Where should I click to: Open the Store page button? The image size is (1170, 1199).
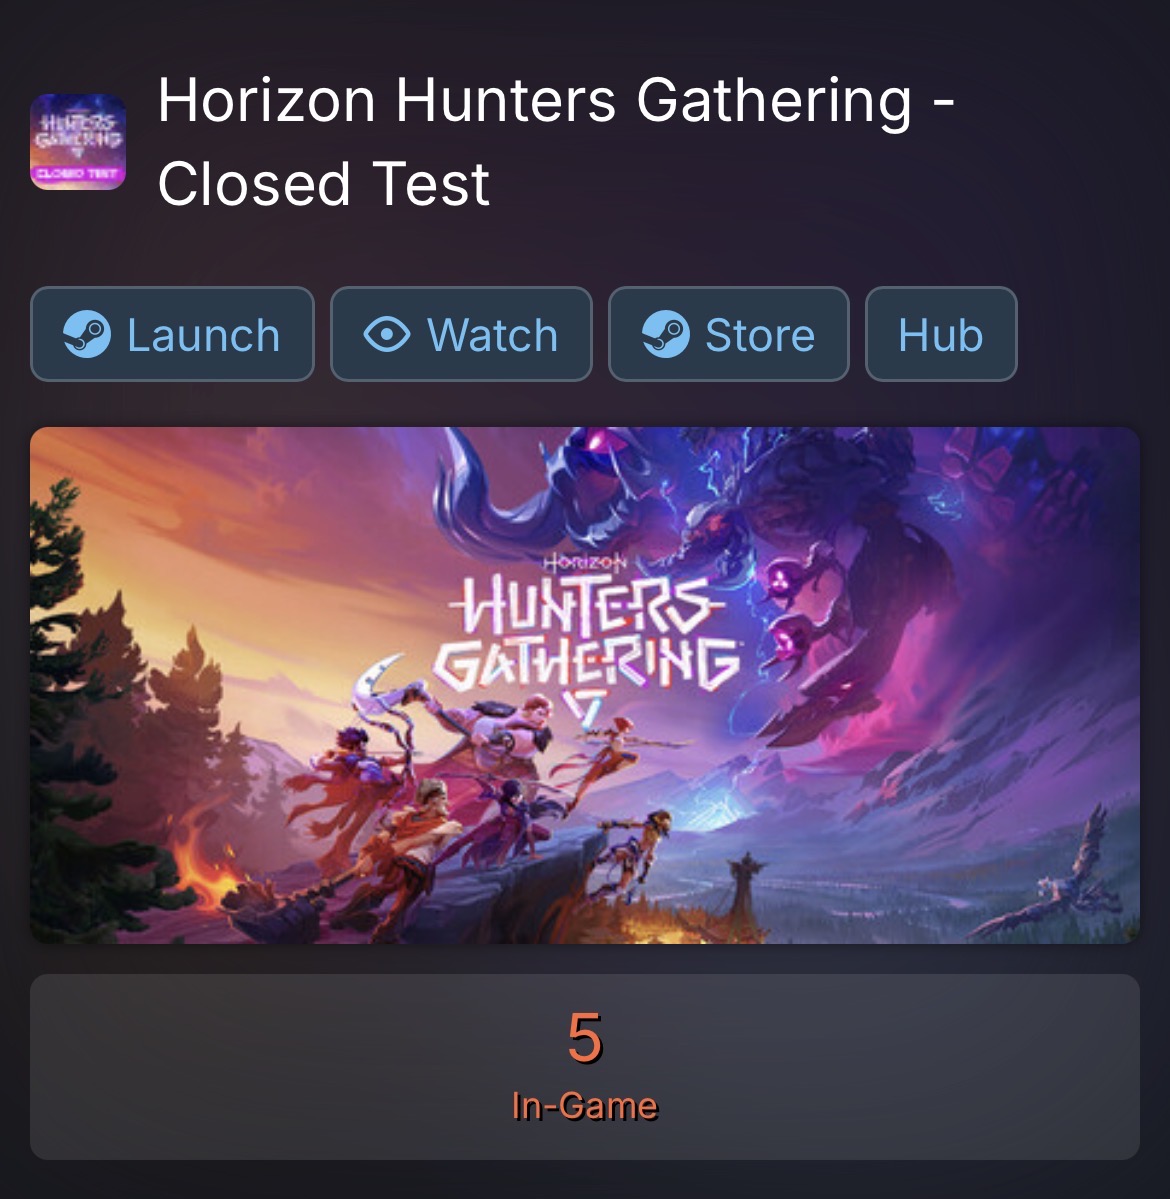pos(729,334)
